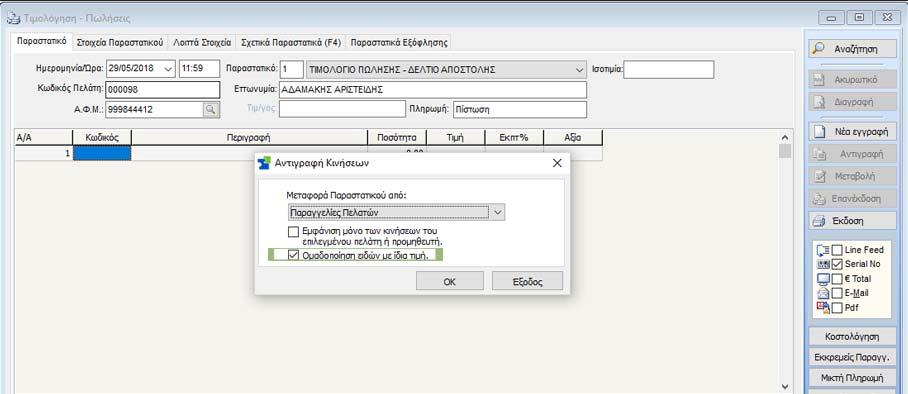The image size is (908, 394).
Task: Click the Παραστατικό number field
Action: click(292, 70)
